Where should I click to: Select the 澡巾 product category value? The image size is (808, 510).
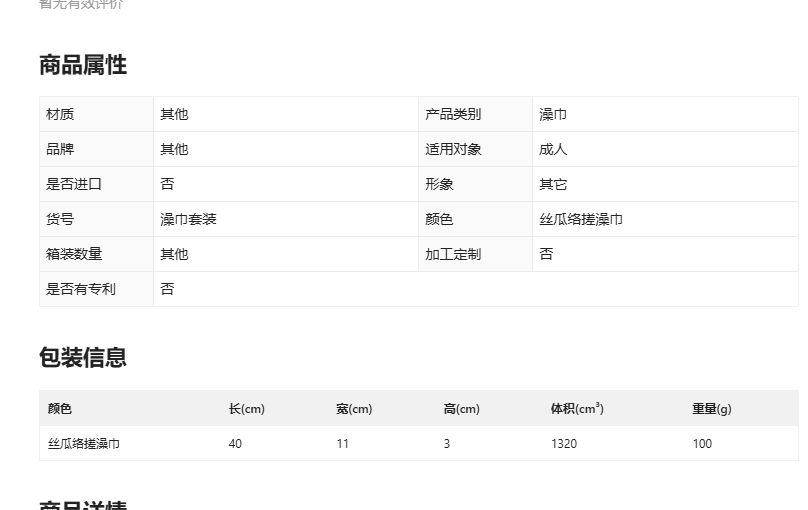553,114
